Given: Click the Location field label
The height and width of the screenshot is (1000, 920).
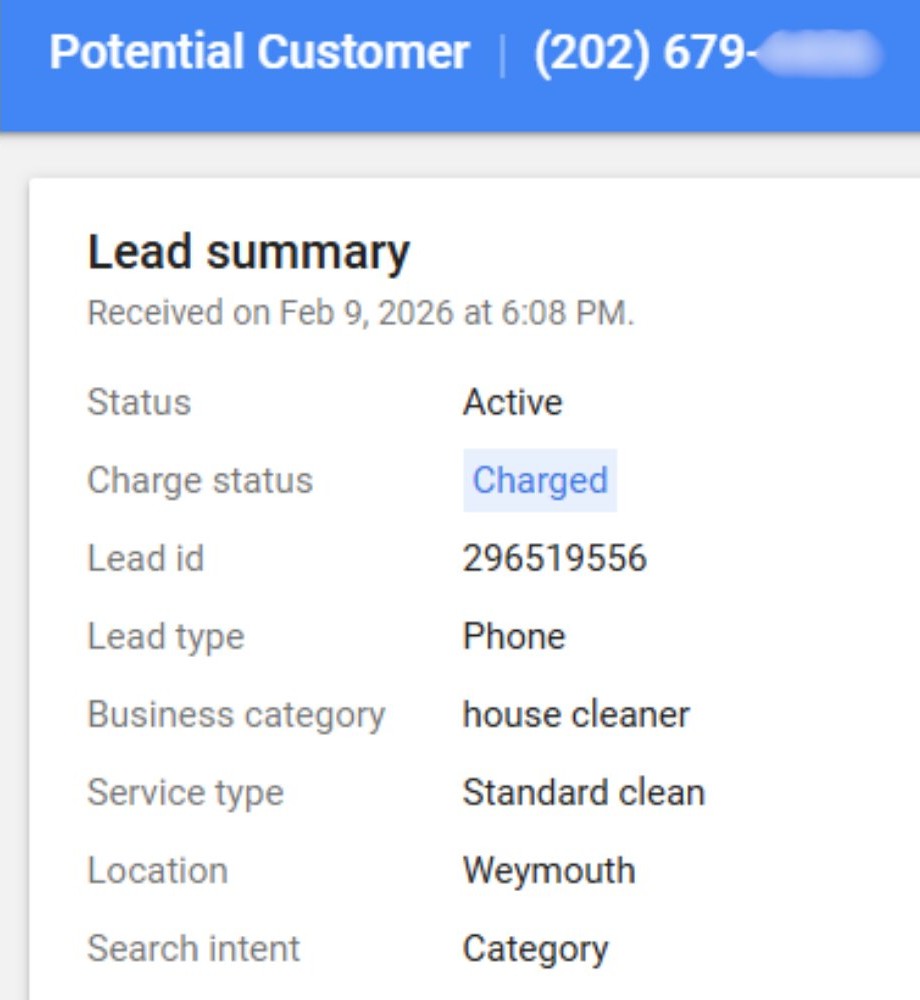Looking at the screenshot, I should tap(157, 871).
